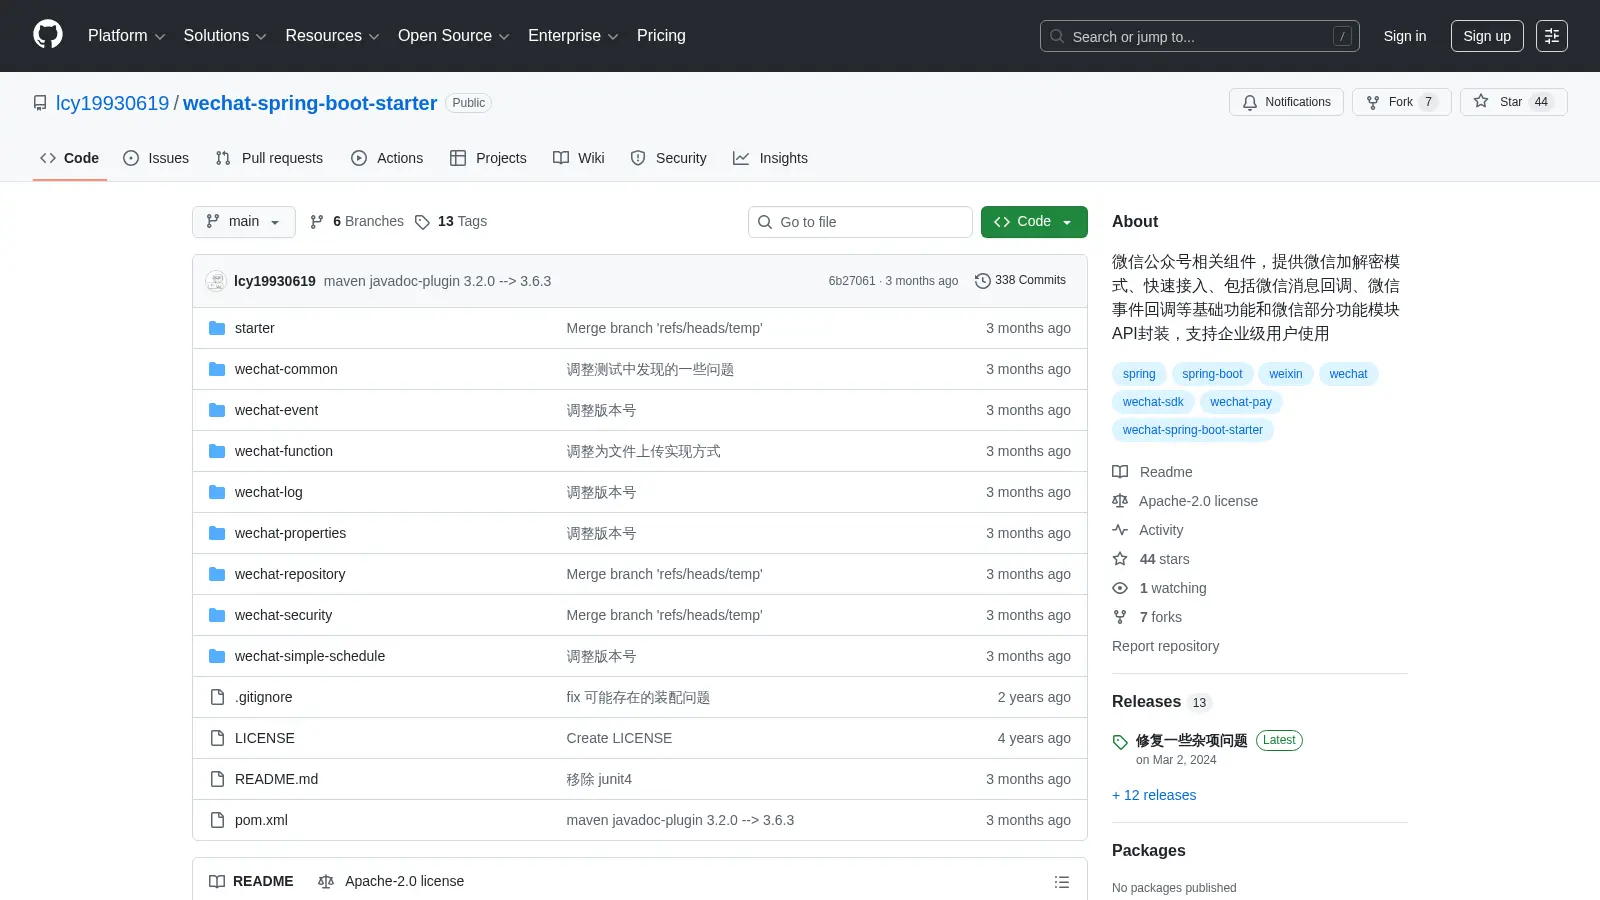The width and height of the screenshot is (1600, 900).
Task: Click the README.md file icon
Action: coord(217,779)
